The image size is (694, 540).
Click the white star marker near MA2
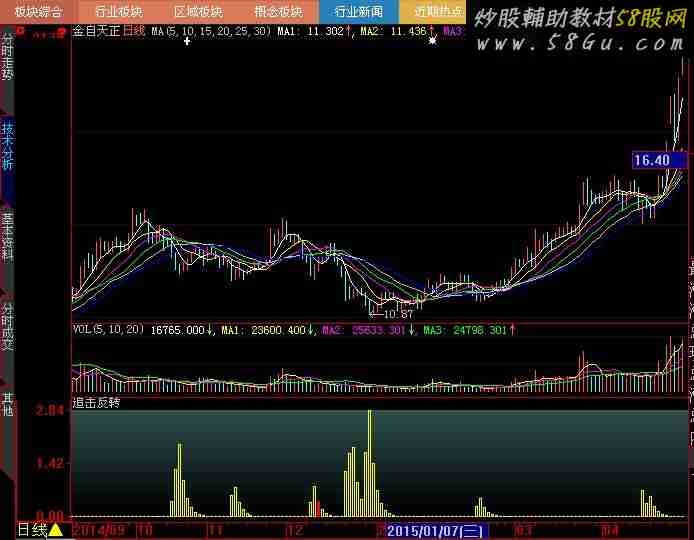click(x=432, y=41)
